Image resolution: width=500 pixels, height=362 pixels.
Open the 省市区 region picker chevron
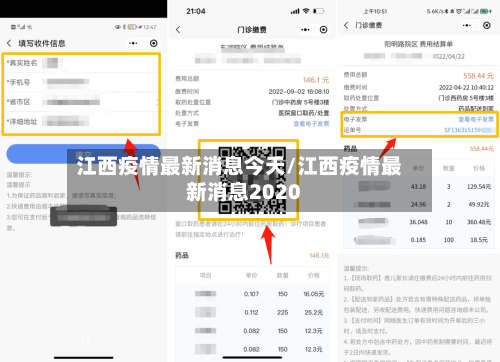(x=157, y=102)
